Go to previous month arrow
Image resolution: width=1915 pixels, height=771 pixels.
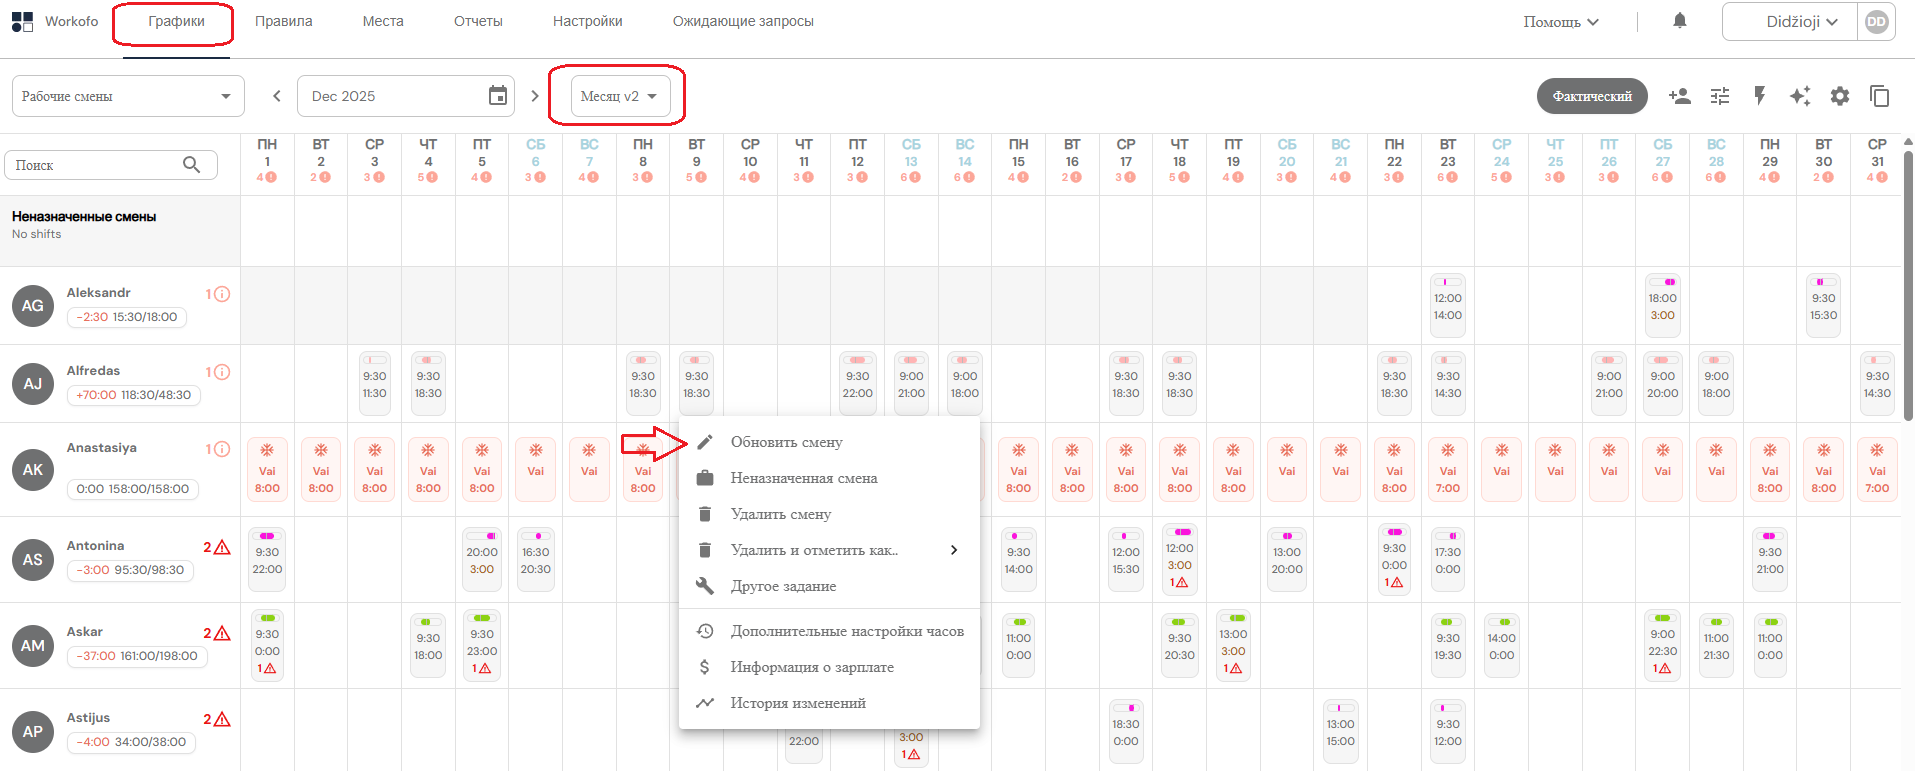pos(277,96)
